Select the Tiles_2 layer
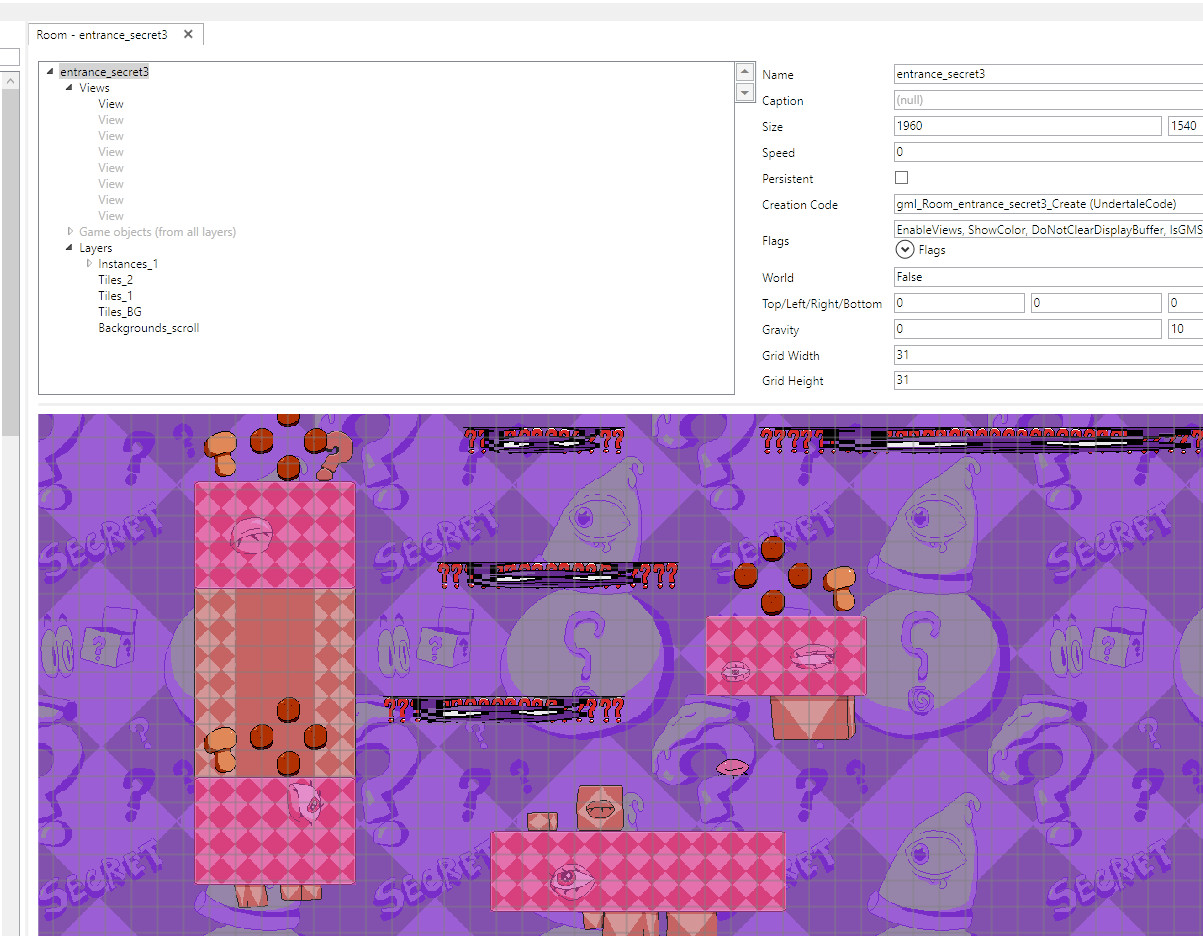1203x936 pixels. (113, 279)
